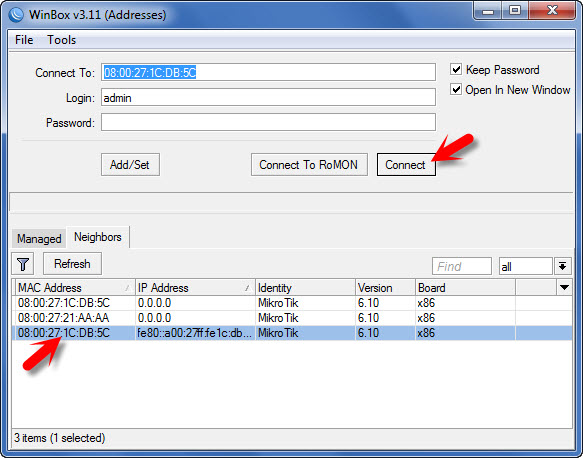Click the Connect button
583x458 pixels.
click(x=406, y=165)
